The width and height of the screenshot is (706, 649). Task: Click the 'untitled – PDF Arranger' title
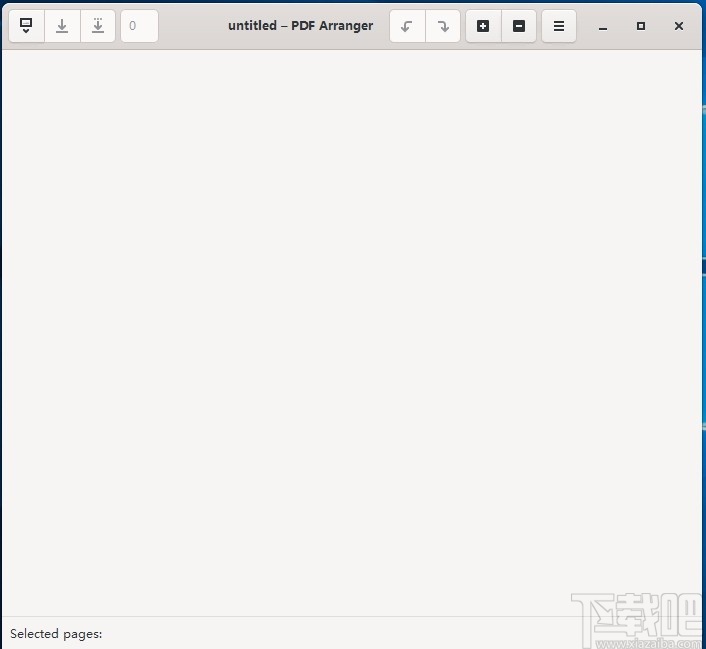click(x=300, y=26)
